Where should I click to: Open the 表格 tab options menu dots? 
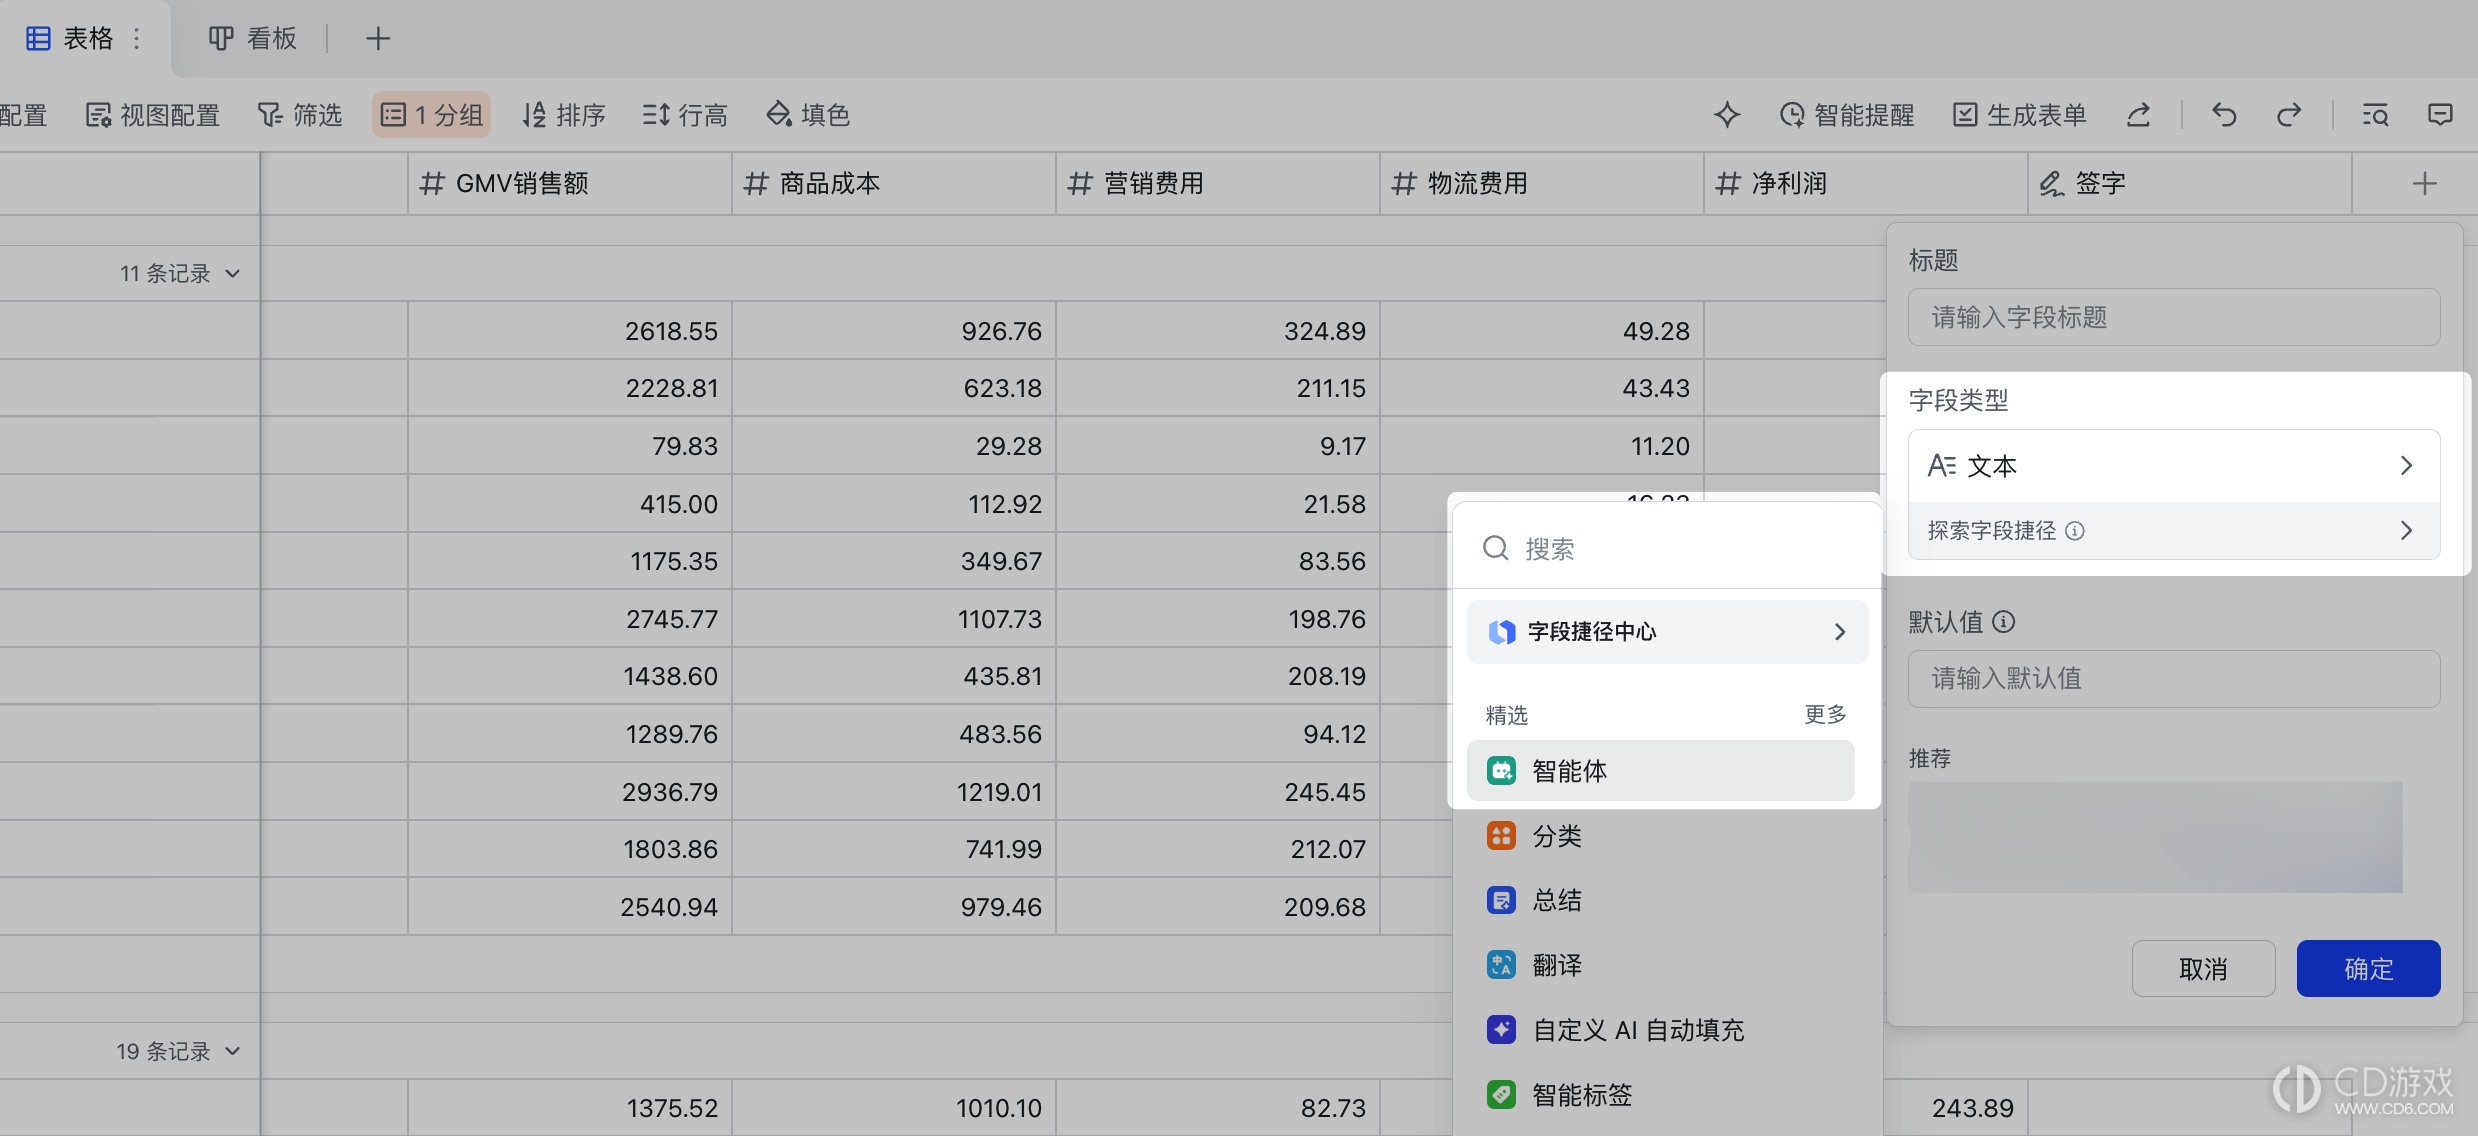tap(137, 38)
